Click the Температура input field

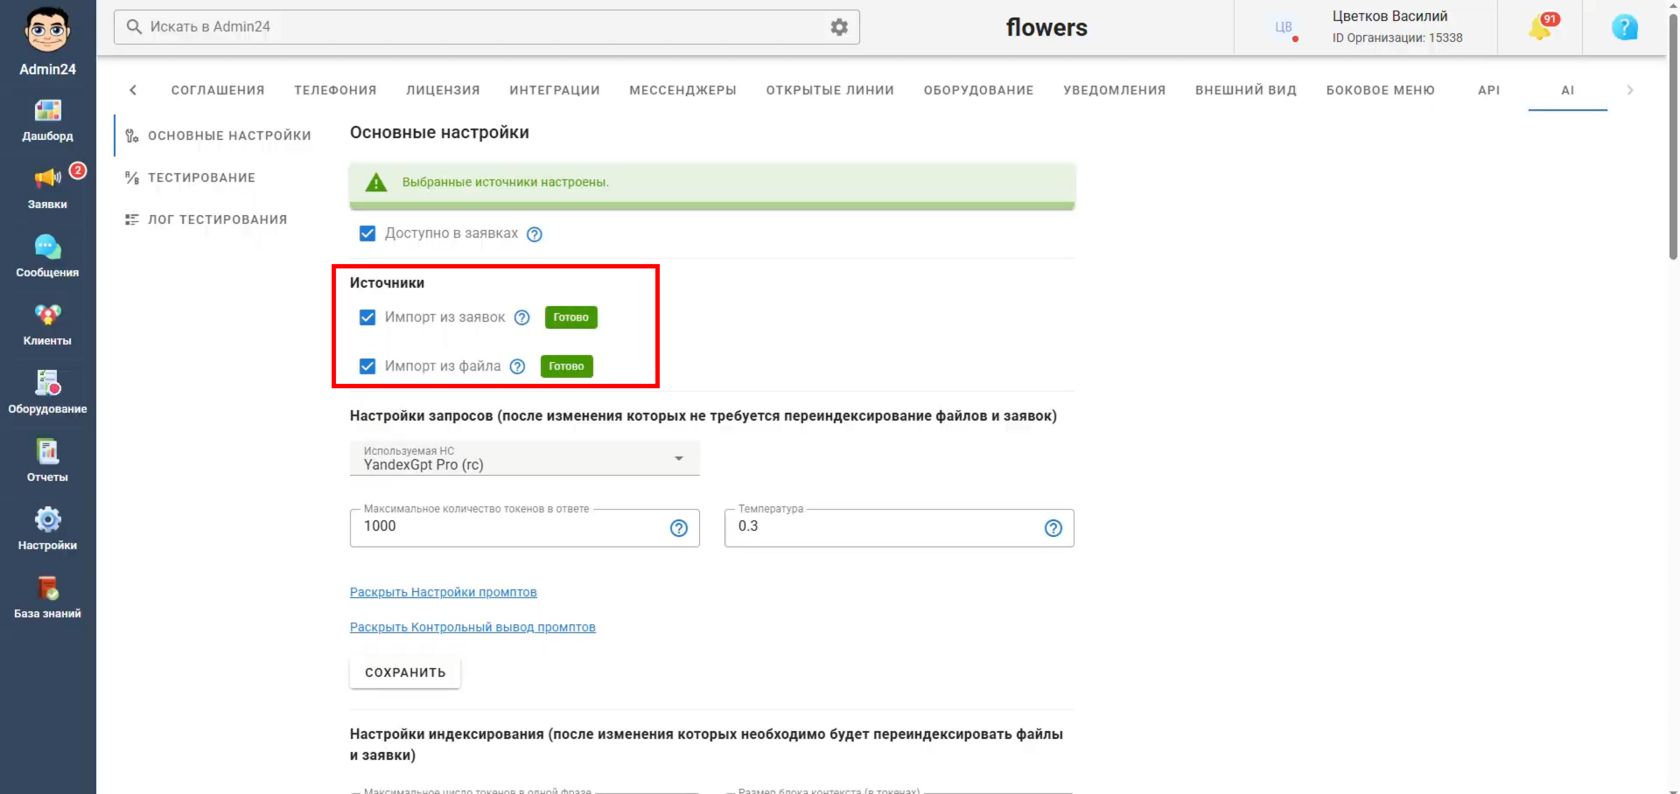[x=883, y=527]
